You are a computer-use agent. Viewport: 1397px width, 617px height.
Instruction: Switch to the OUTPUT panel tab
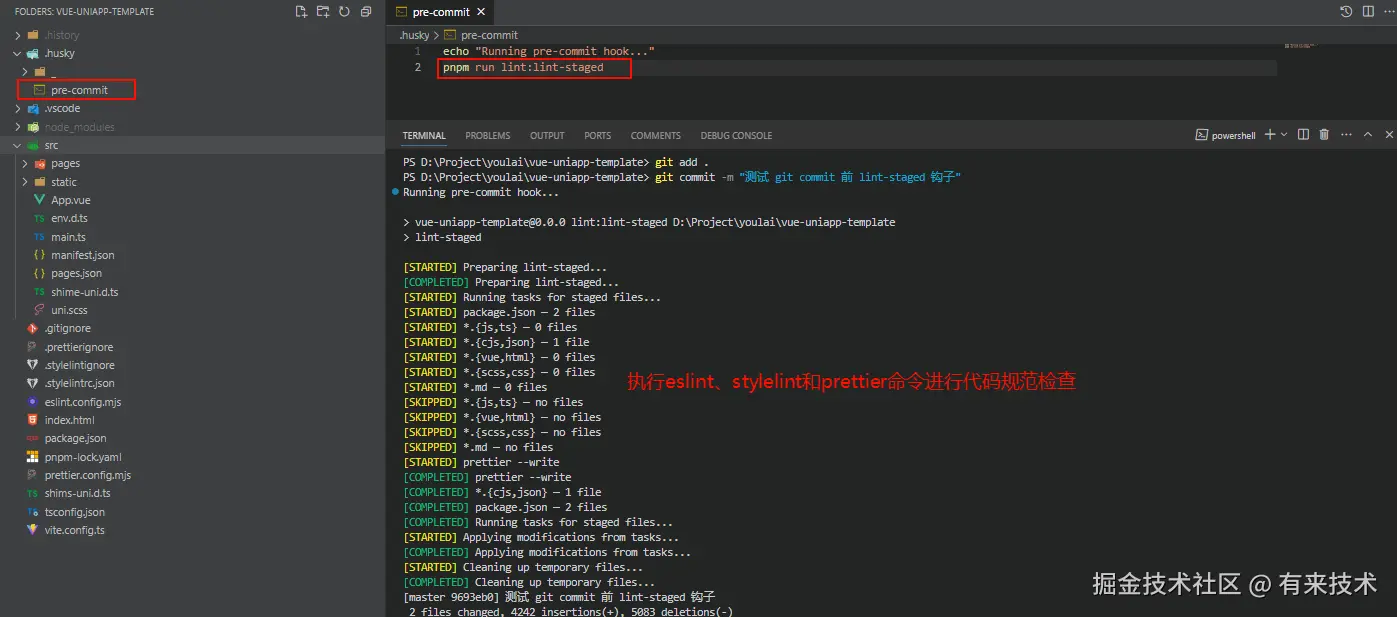coord(547,135)
